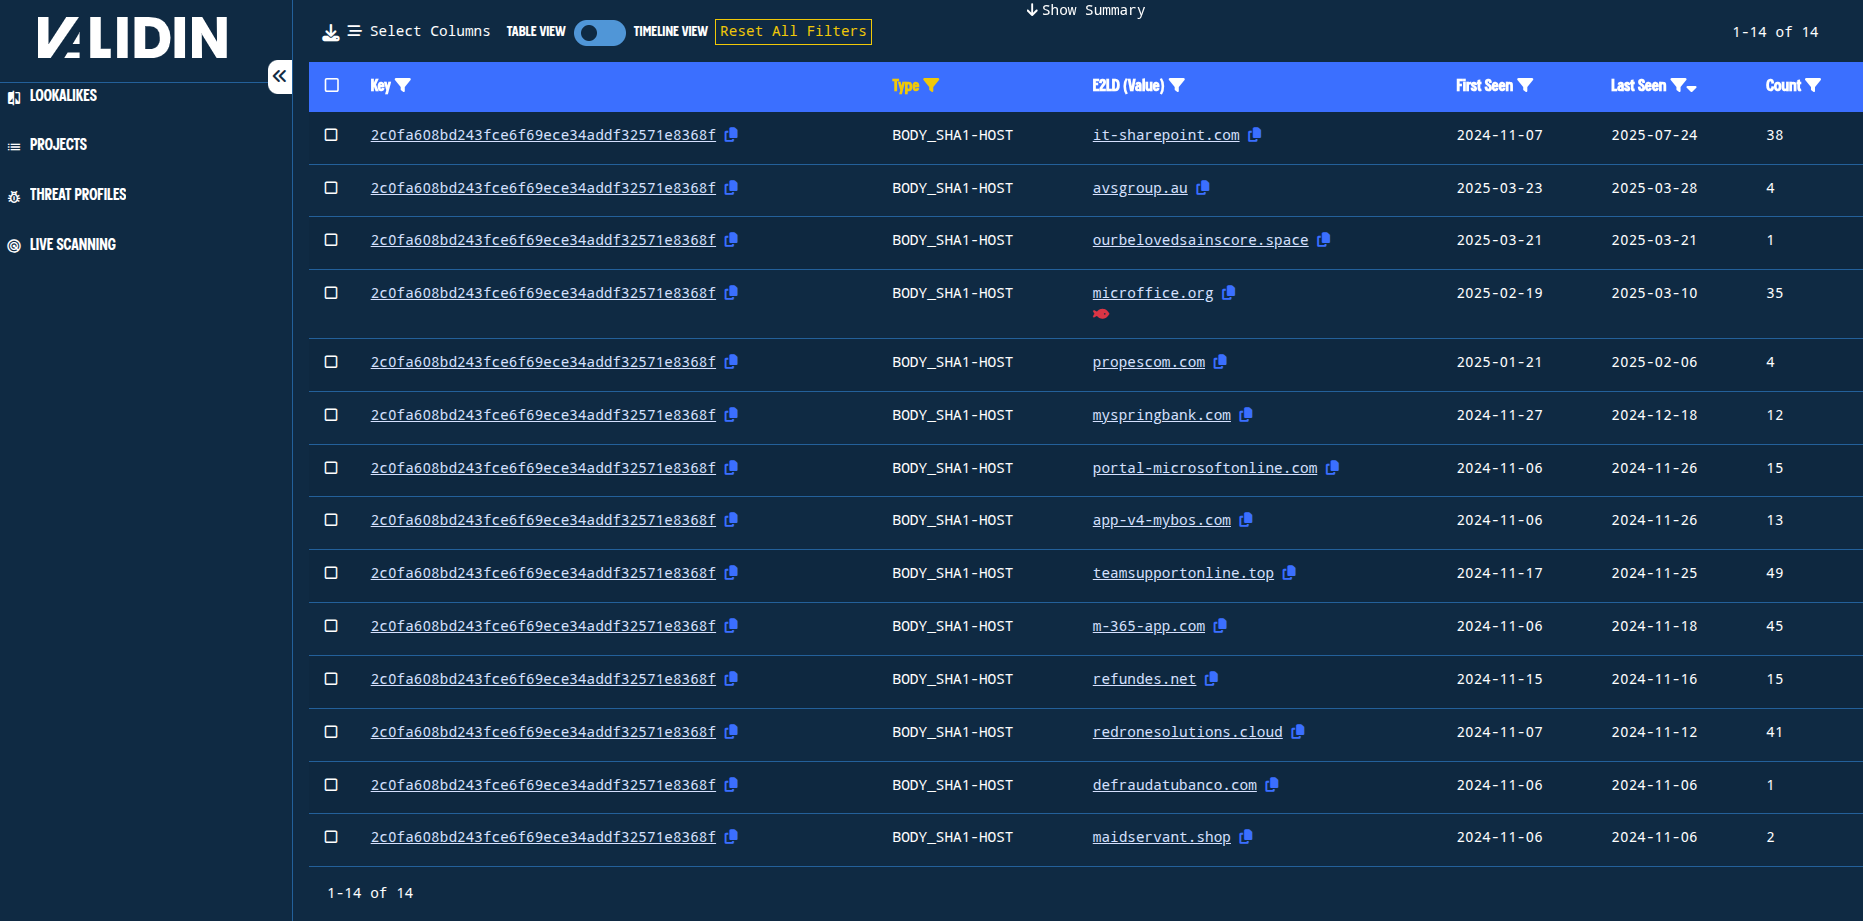Copy hash key in the maidservant.shop row
Viewport: 1863px width, 921px height.
pyautogui.click(x=731, y=837)
